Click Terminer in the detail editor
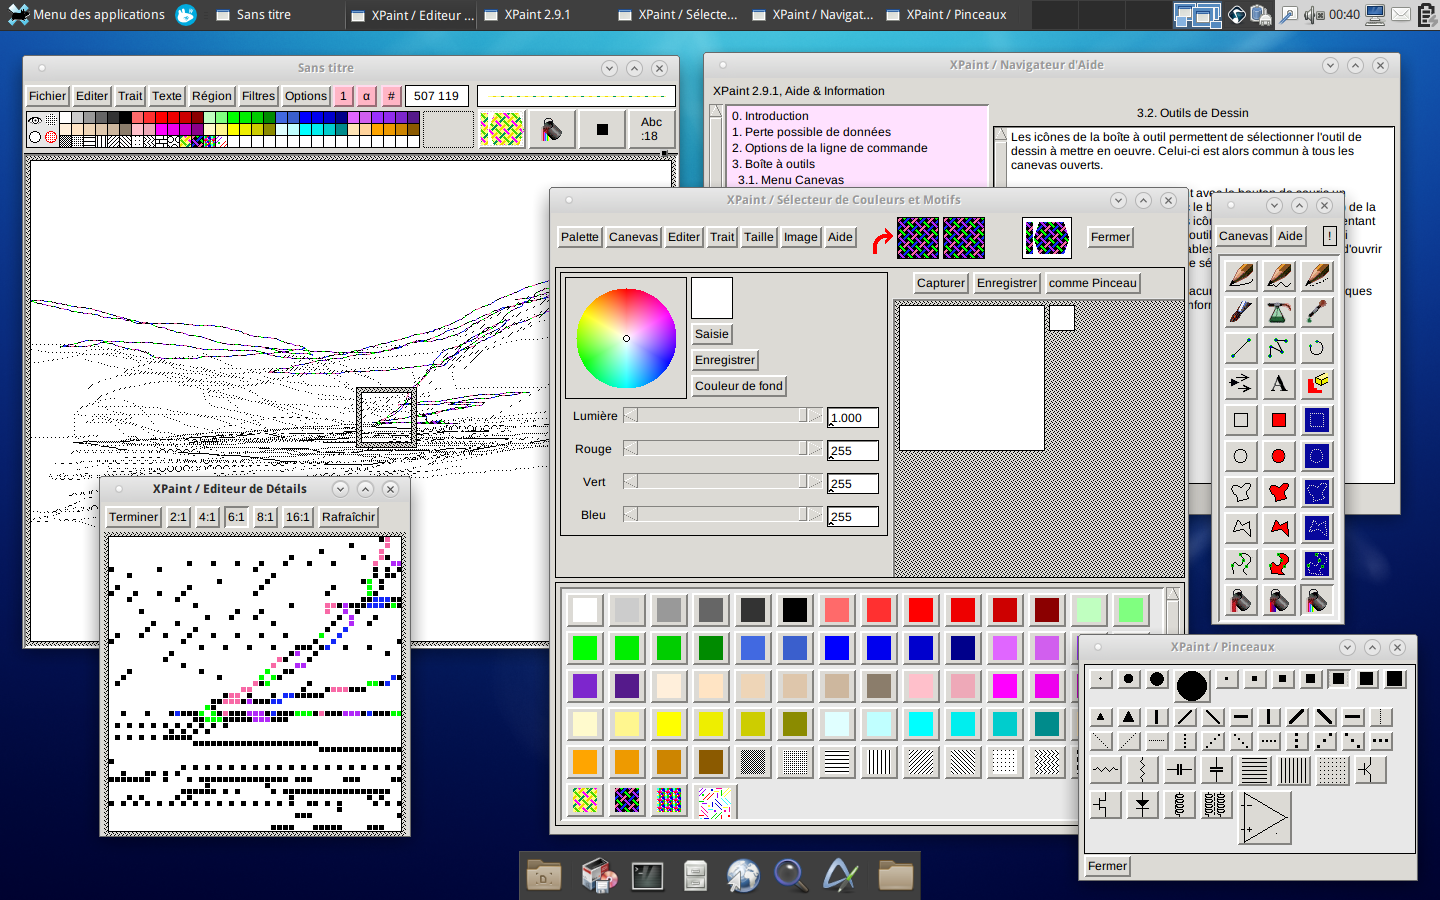Image resolution: width=1440 pixels, height=900 pixels. pyautogui.click(x=133, y=517)
